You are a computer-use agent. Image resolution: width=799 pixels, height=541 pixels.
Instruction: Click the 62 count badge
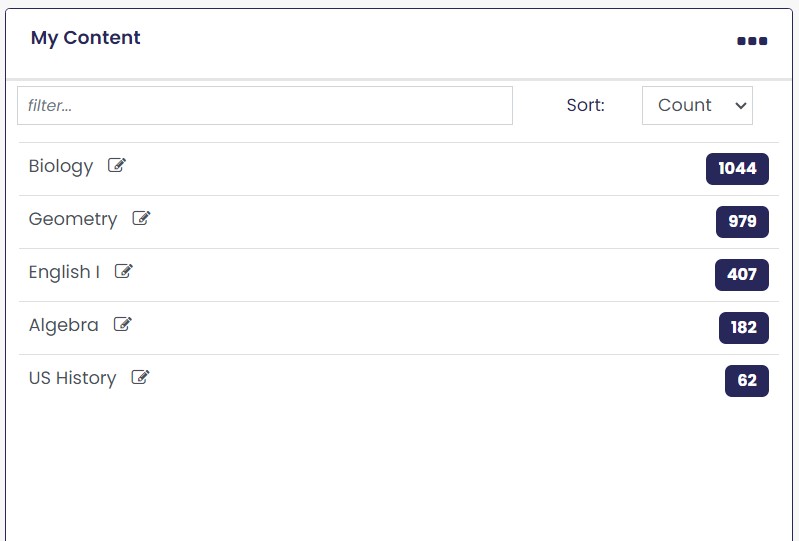[747, 381]
